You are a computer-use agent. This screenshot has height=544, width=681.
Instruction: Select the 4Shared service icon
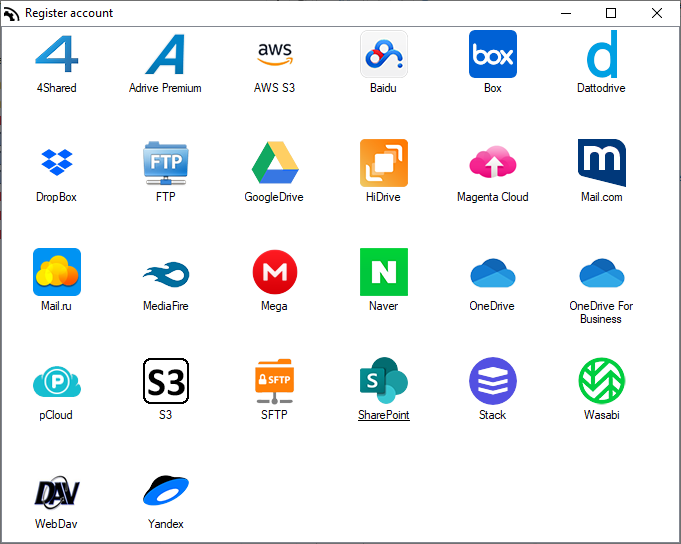57,54
